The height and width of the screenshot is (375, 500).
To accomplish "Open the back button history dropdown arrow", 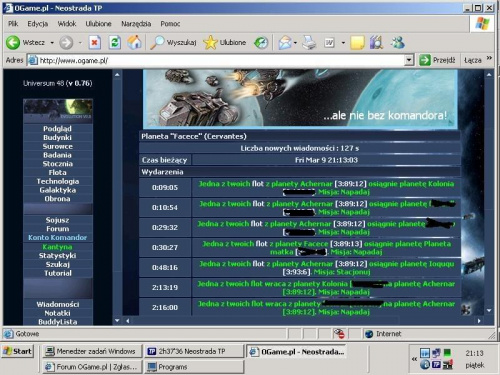I will pyautogui.click(x=52, y=43).
